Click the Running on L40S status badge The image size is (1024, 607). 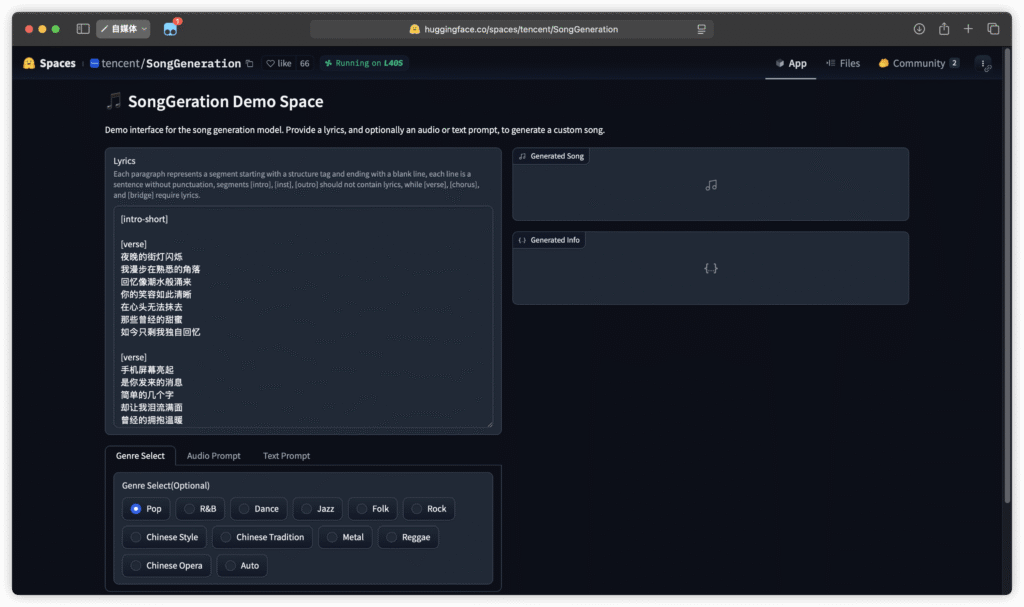pos(364,63)
